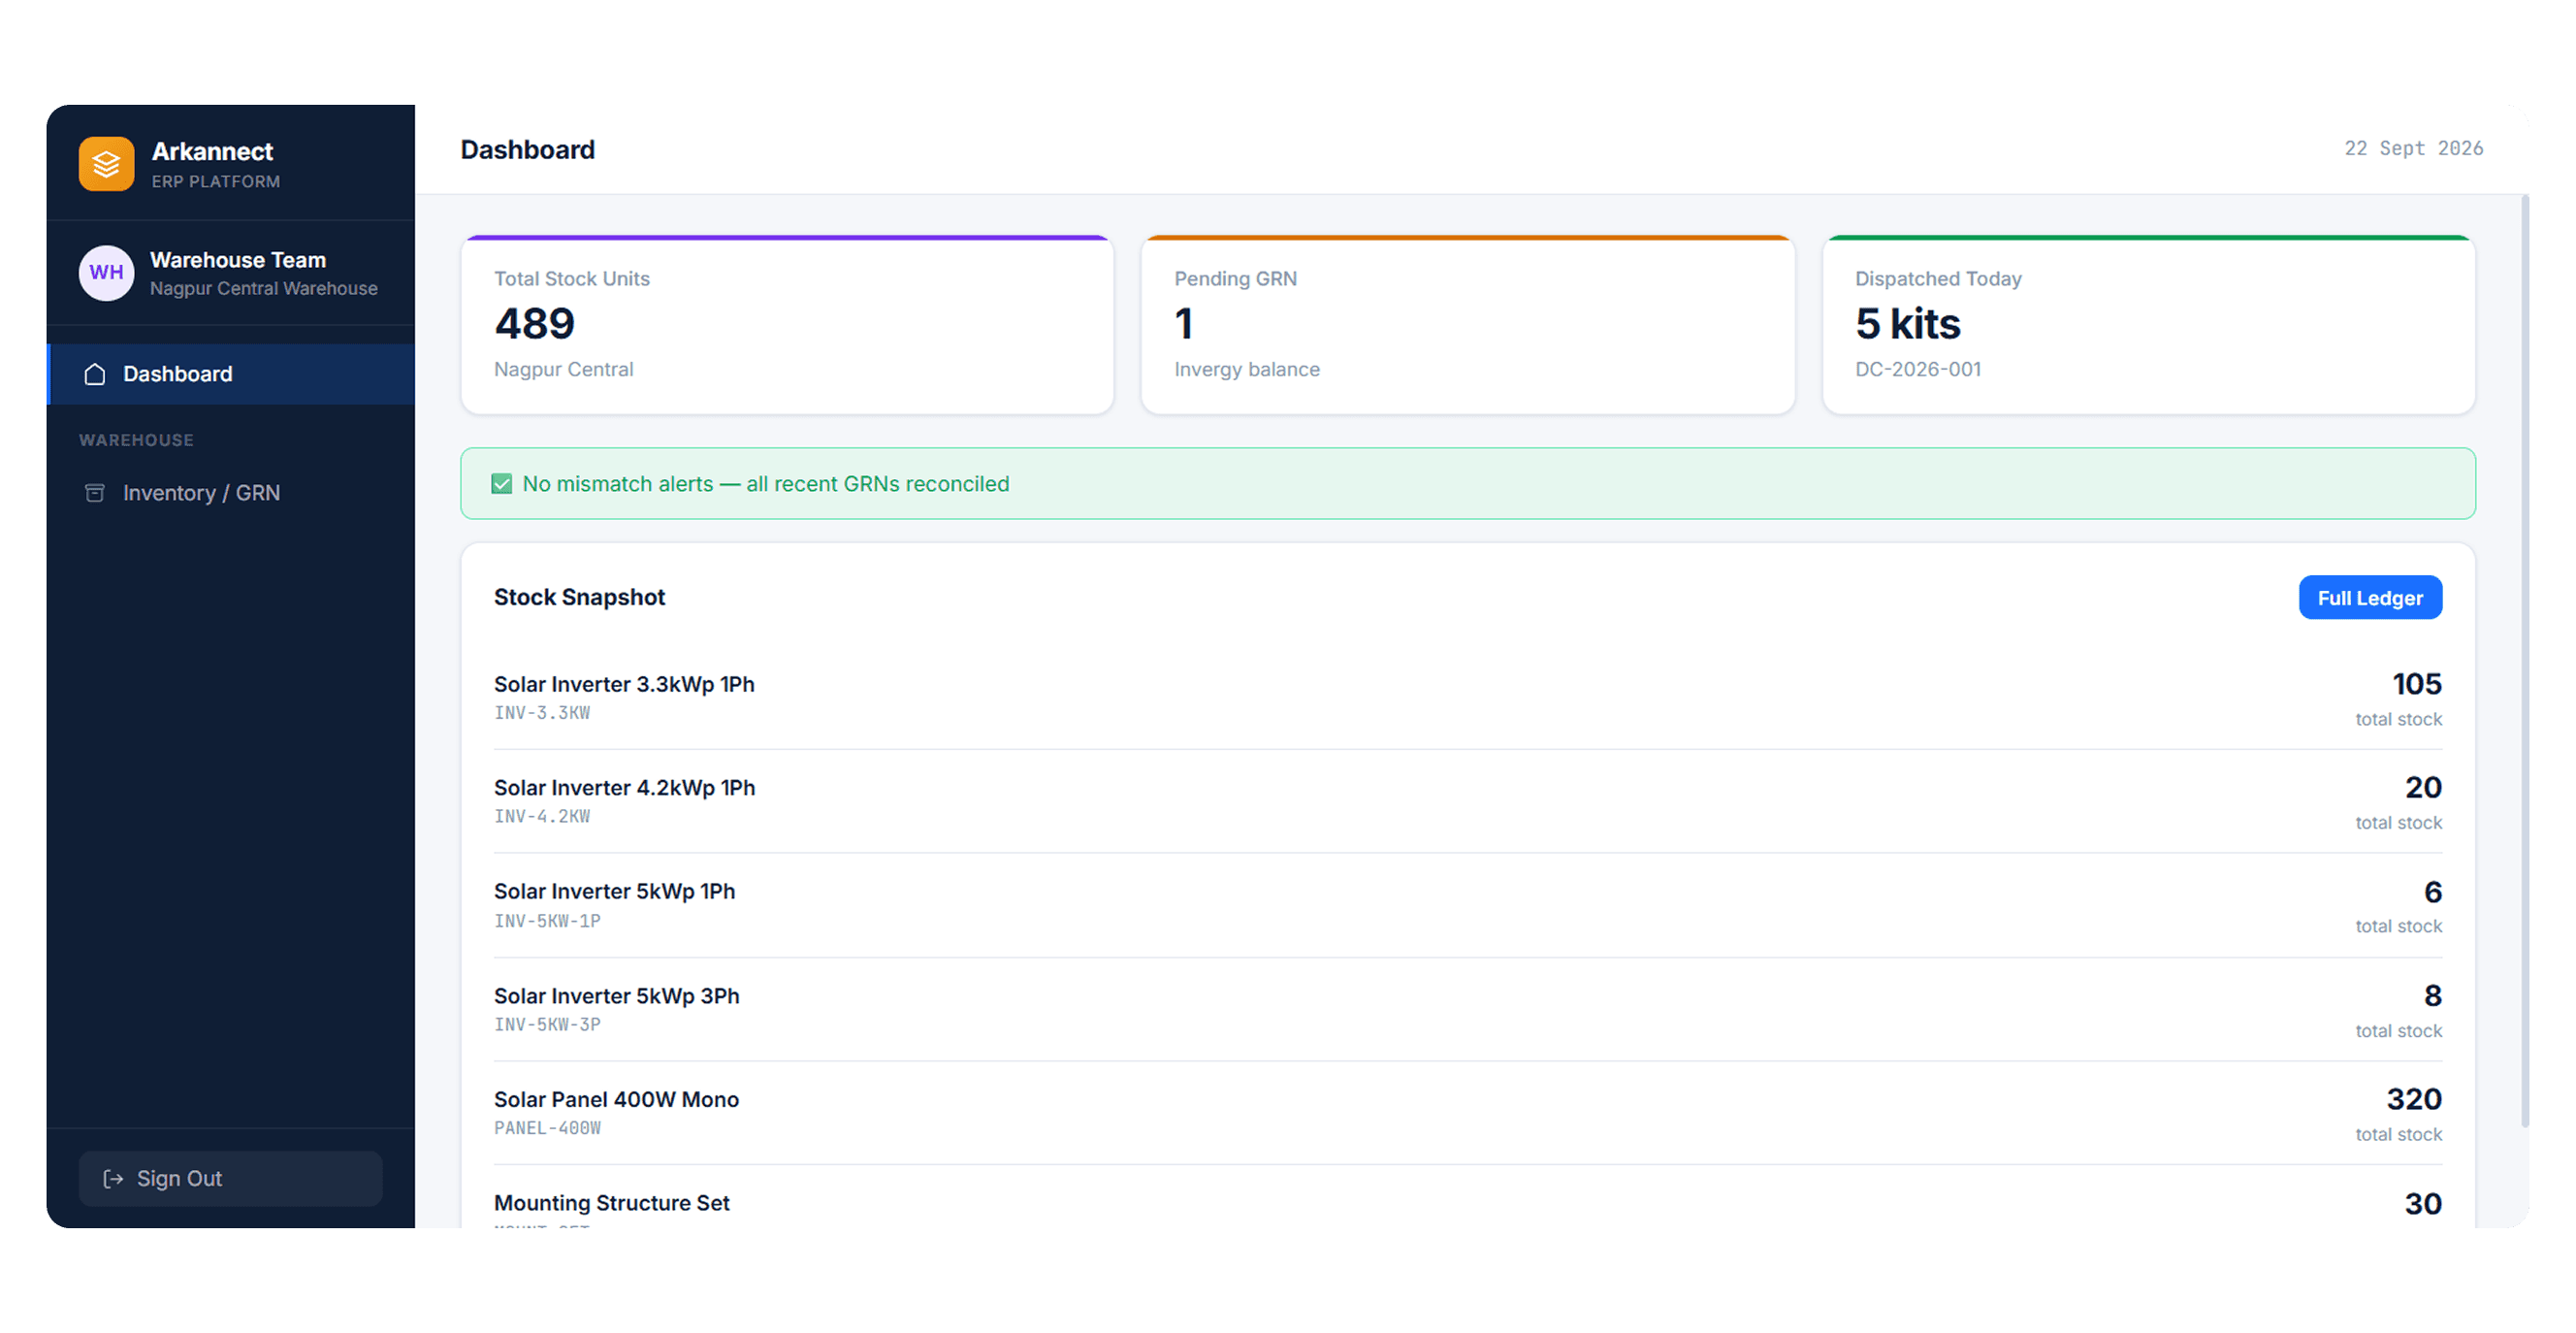Screen dimensions: 2576x1333
Task: Click the Solar Inverter 4.2kWp 1Ph row name
Action: pos(624,788)
